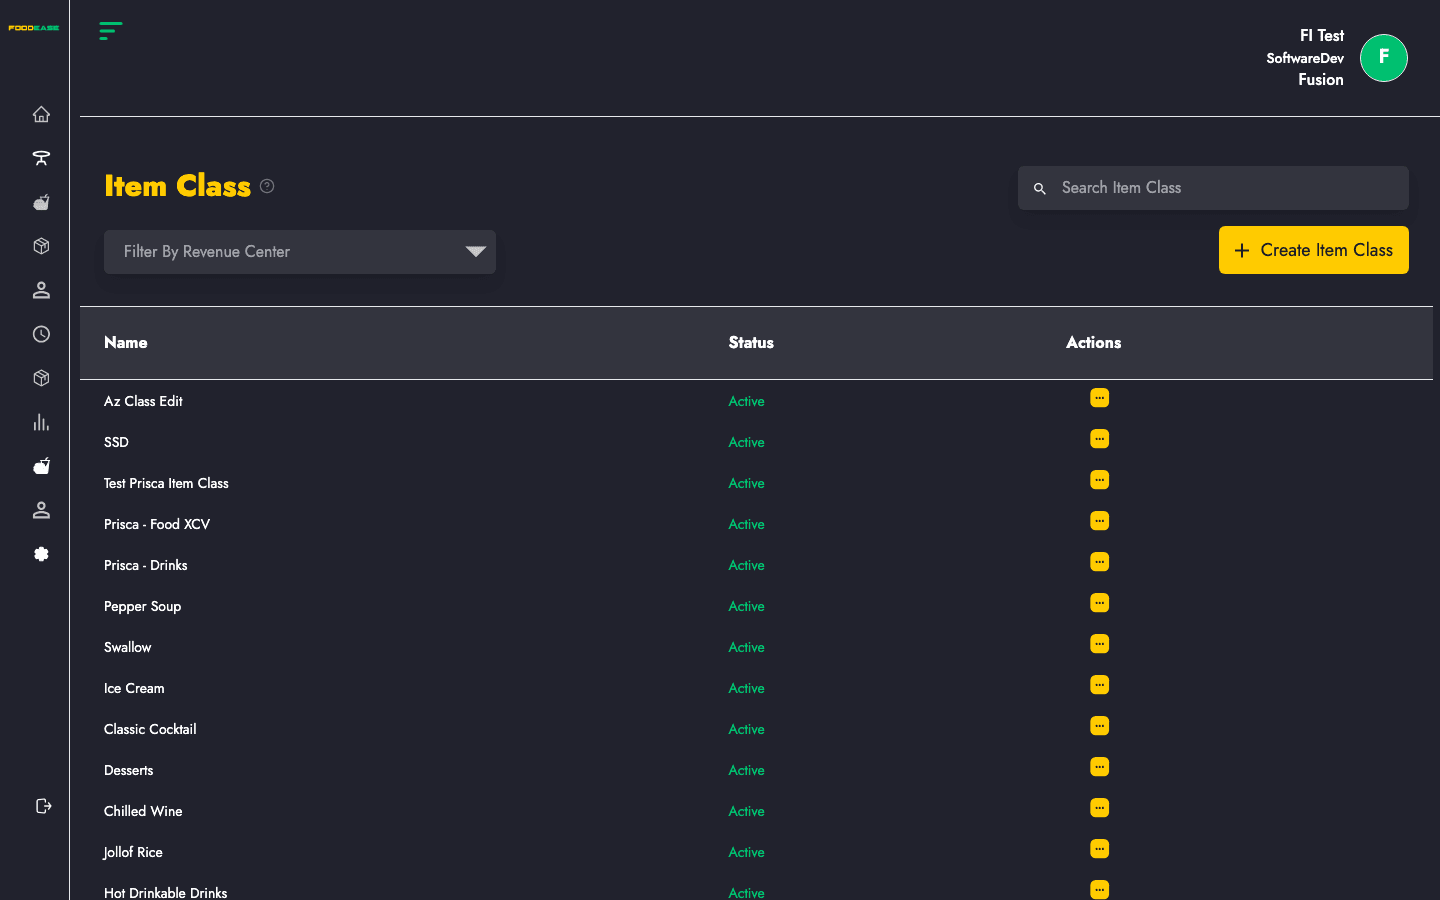Open actions menu for Pepper Soup

click(x=1099, y=603)
